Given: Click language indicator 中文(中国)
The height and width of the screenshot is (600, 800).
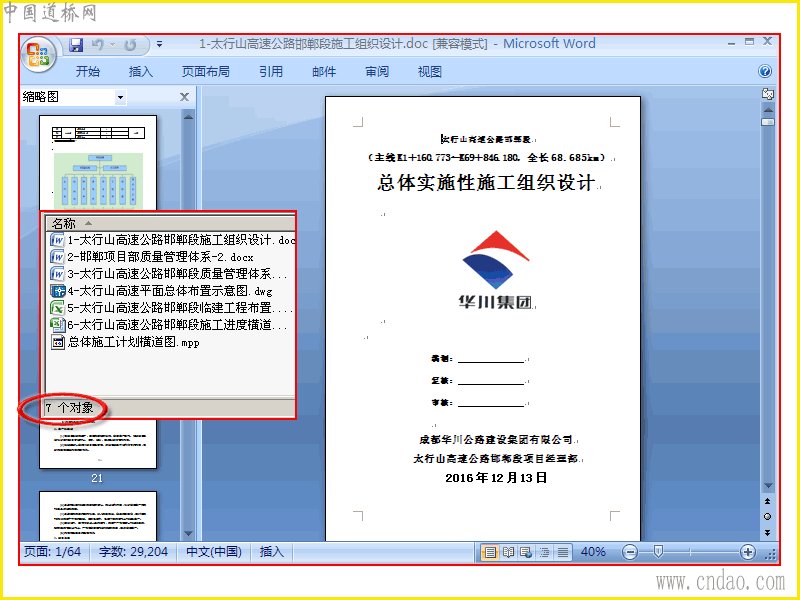Looking at the screenshot, I should coord(214,552).
